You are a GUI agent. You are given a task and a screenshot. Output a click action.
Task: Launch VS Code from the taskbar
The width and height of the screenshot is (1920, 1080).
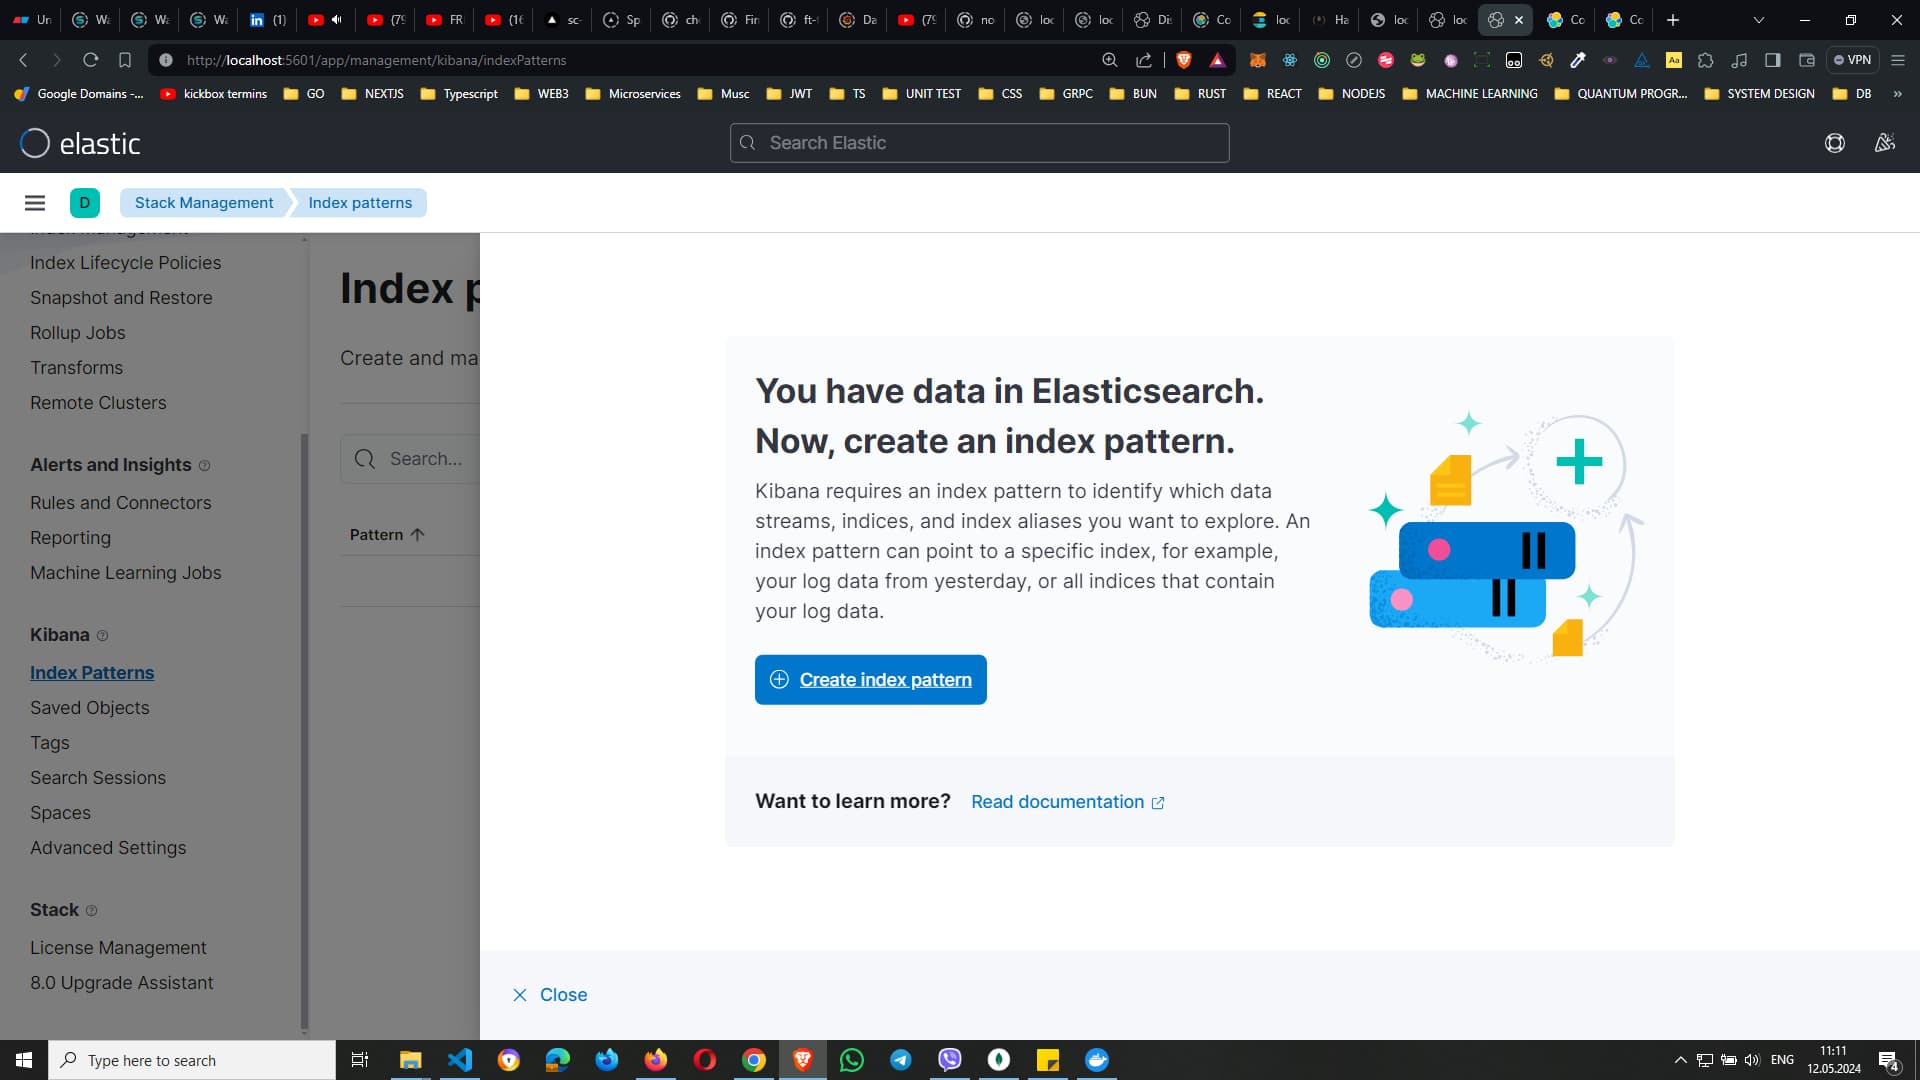(459, 1059)
